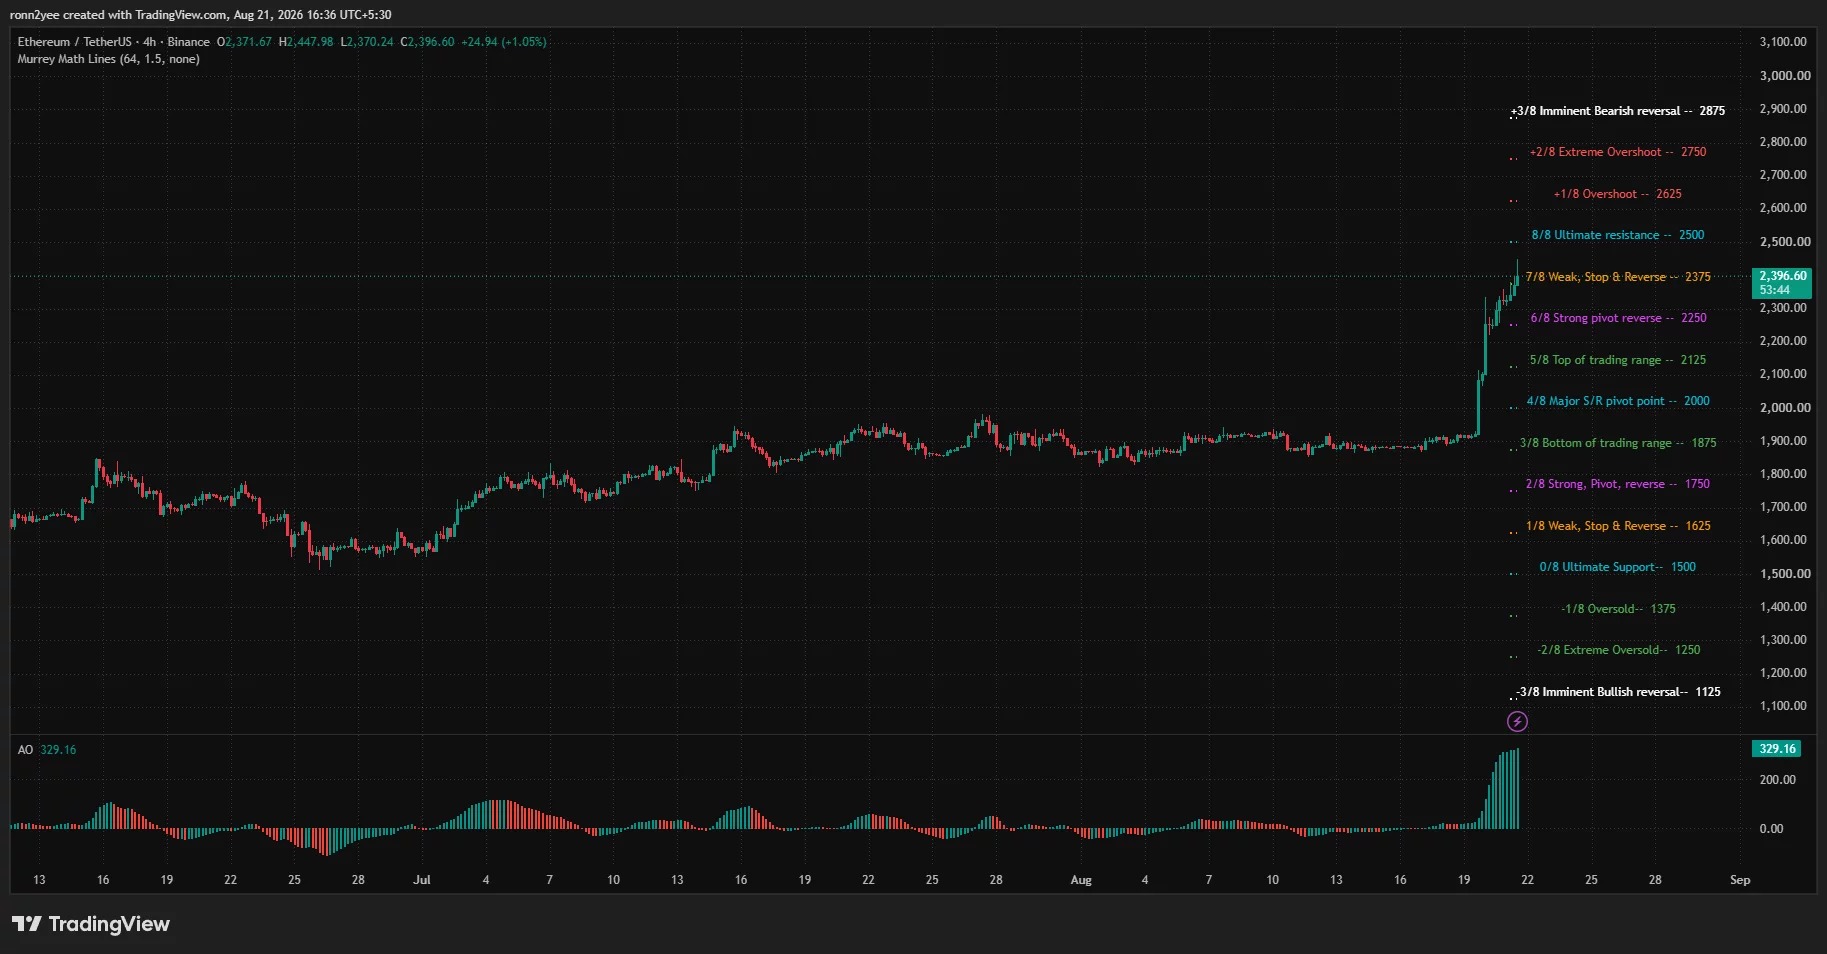Click the 7/8 Weak, Stop & Reverse label
1827x954 pixels.
pos(1618,277)
